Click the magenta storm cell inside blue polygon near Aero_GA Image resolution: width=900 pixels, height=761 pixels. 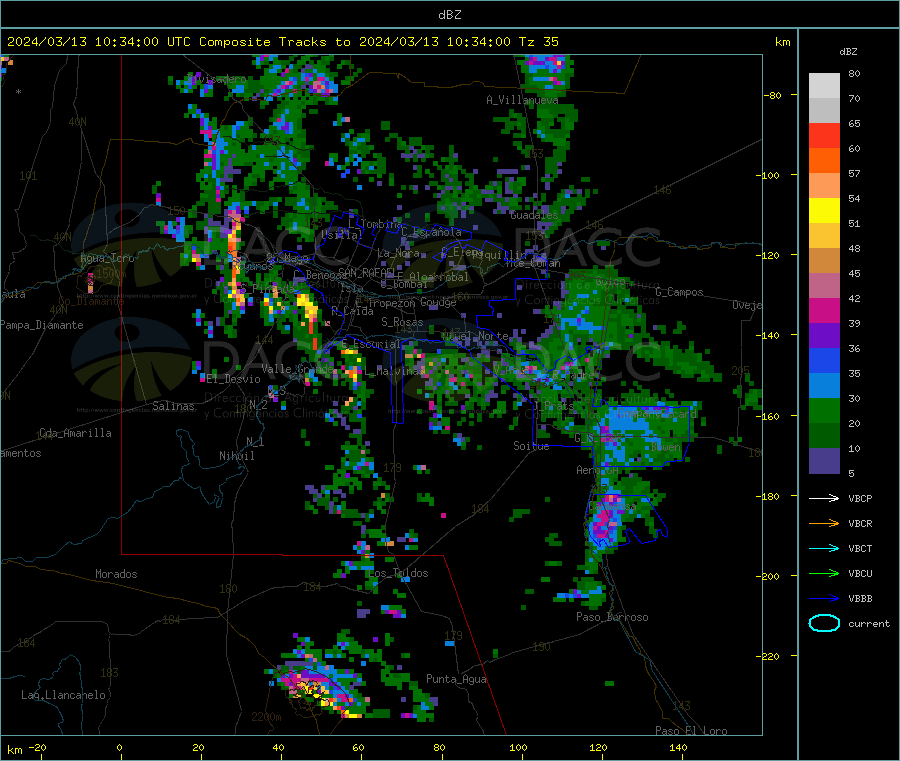tap(604, 519)
